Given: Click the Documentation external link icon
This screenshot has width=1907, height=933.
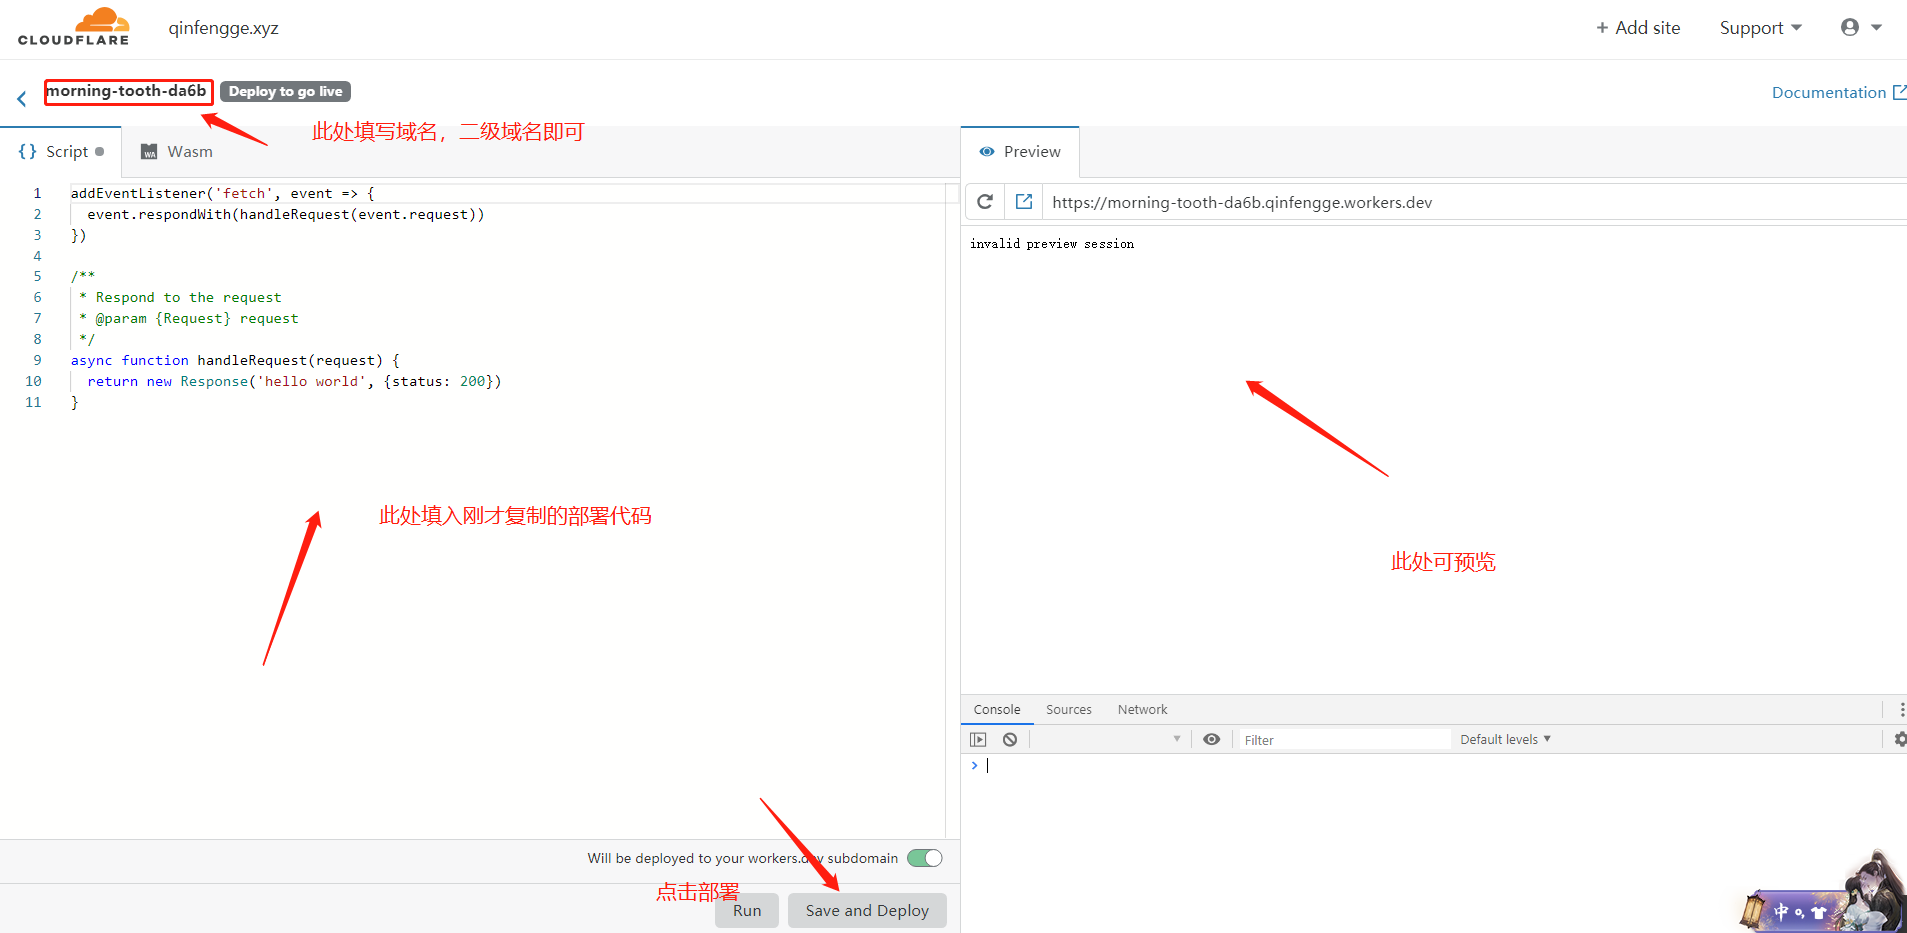Looking at the screenshot, I should (1899, 92).
